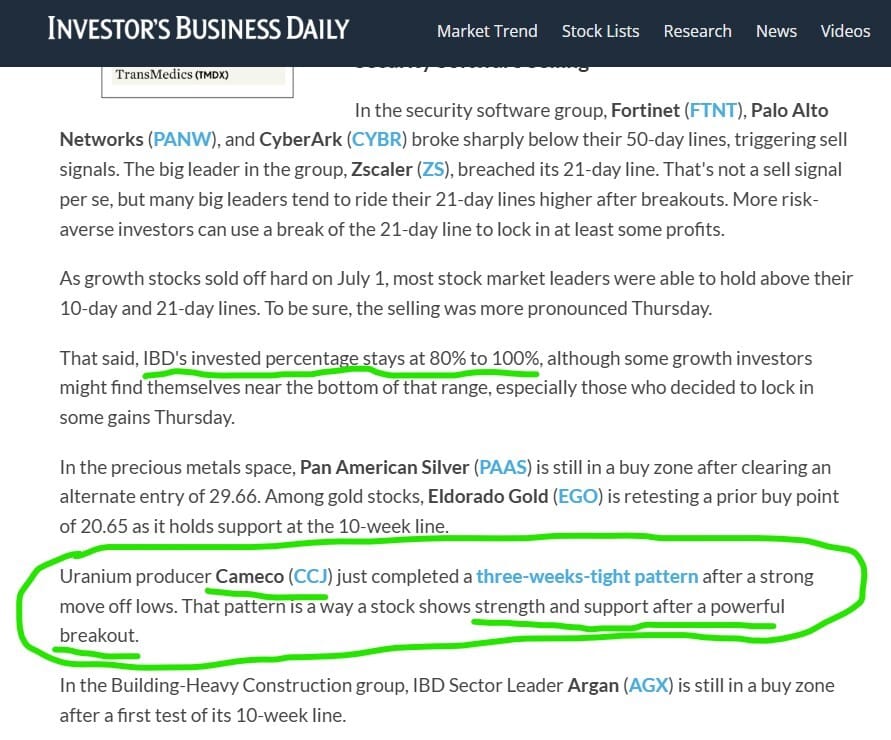This screenshot has height=740, width=891.
Task: Open the PAAS ticker link
Action: click(501, 467)
